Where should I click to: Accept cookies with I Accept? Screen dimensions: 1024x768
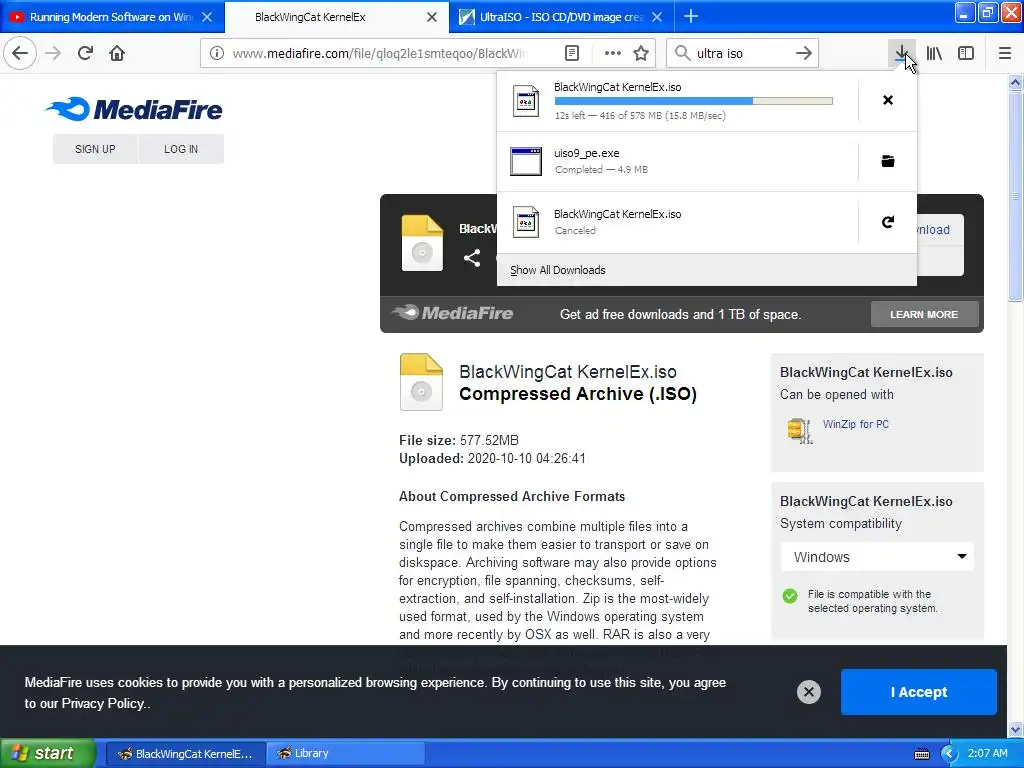(919, 692)
